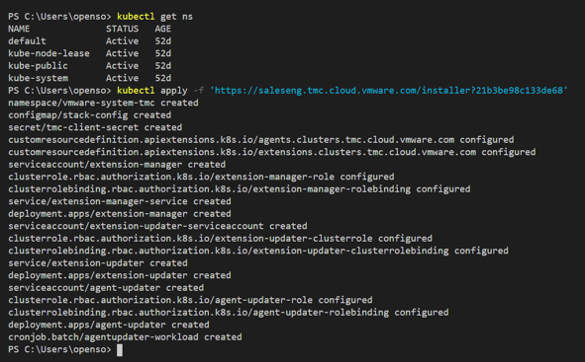Image resolution: width=585 pixels, height=362 pixels.
Task: Click the installer URL in the apply command
Action: click(389, 91)
